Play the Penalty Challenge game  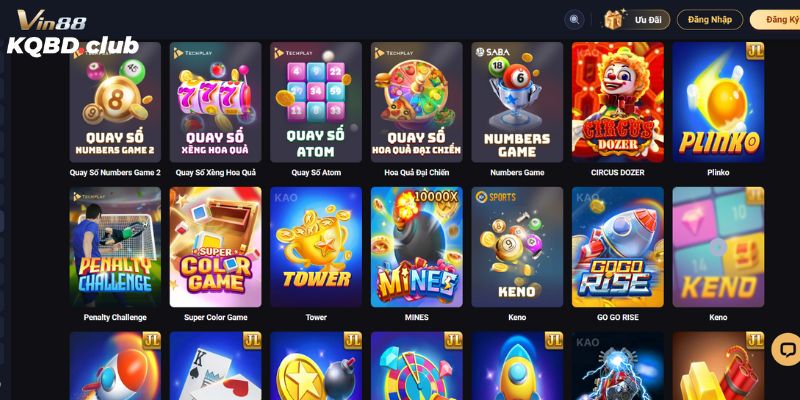coord(115,247)
